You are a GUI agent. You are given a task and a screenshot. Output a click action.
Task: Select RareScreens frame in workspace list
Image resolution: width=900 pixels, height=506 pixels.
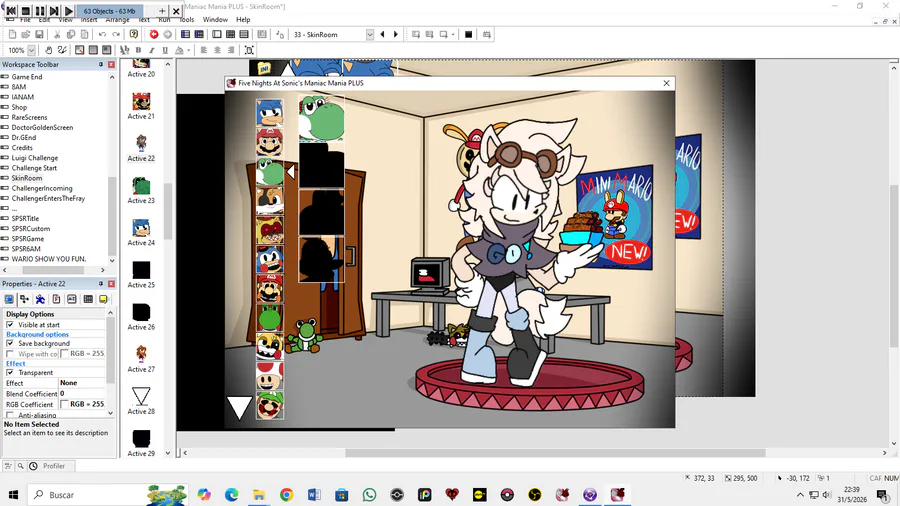click(29, 117)
